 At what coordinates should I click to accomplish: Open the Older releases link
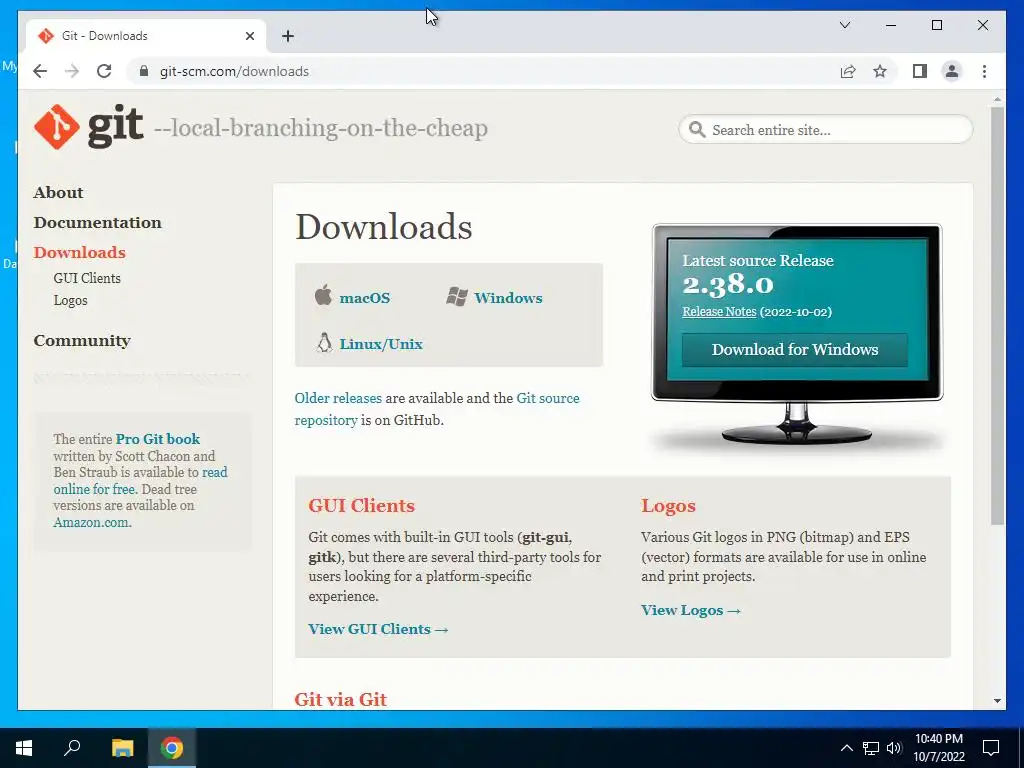click(x=338, y=398)
